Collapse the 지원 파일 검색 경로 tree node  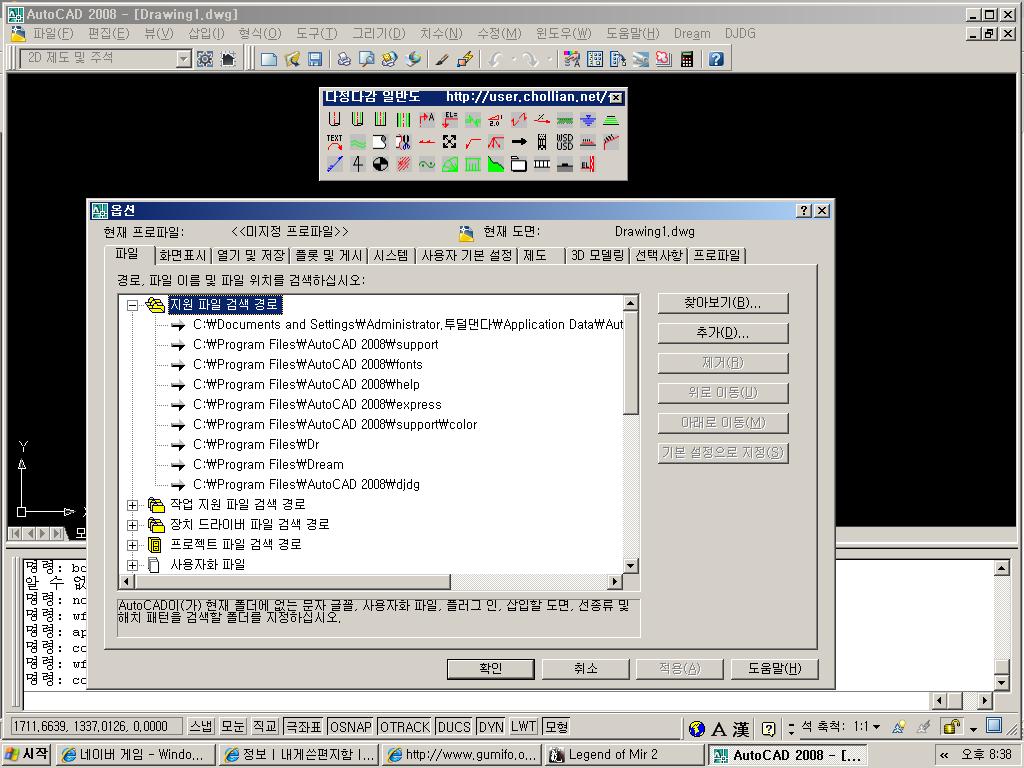133,305
